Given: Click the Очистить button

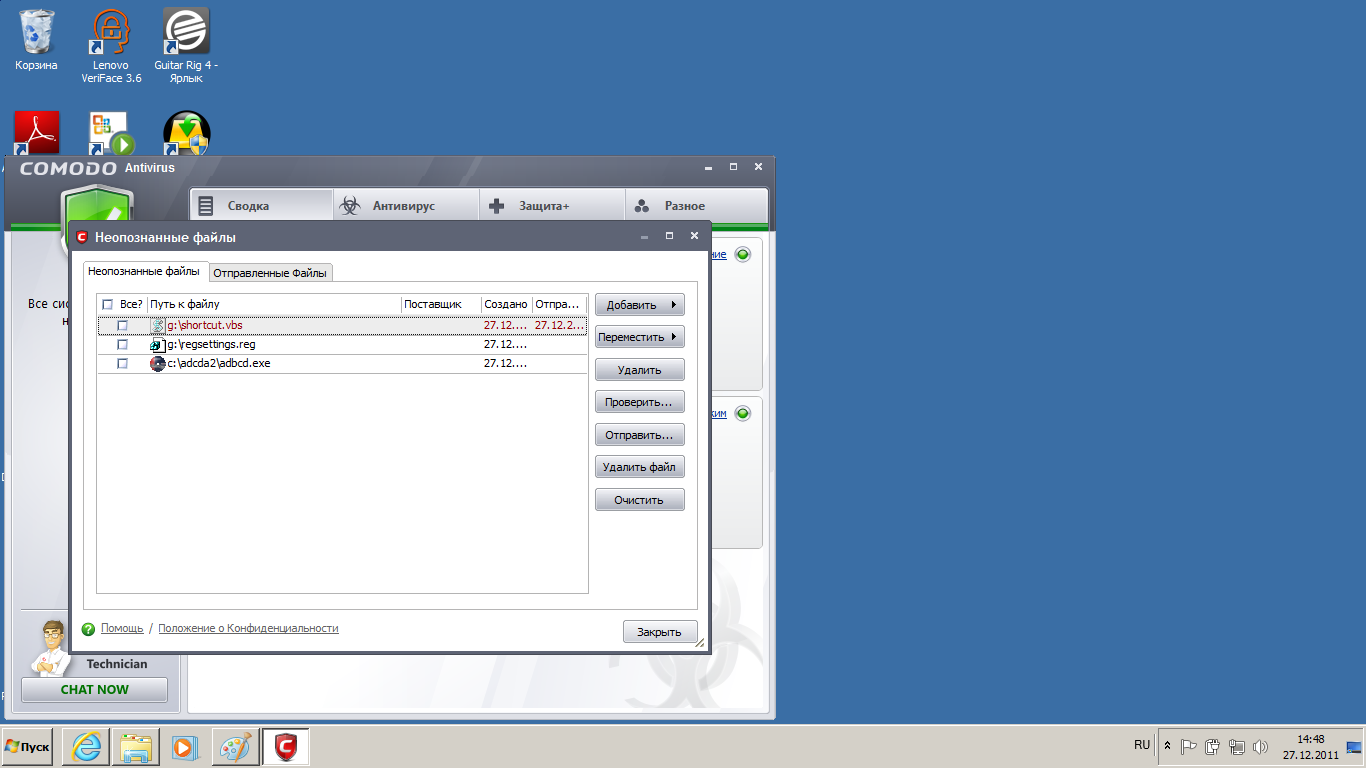Looking at the screenshot, I should 640,500.
